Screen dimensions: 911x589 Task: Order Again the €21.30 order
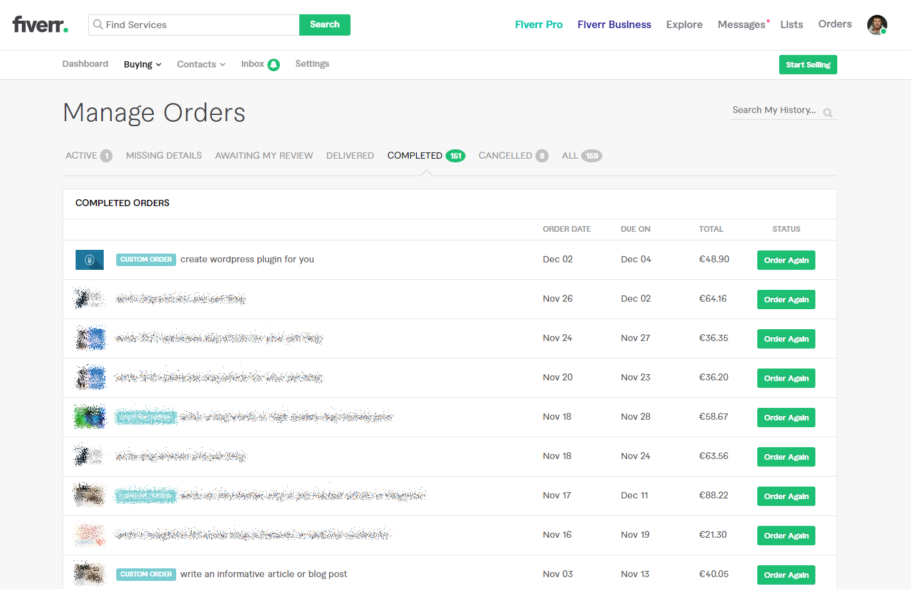pos(786,536)
